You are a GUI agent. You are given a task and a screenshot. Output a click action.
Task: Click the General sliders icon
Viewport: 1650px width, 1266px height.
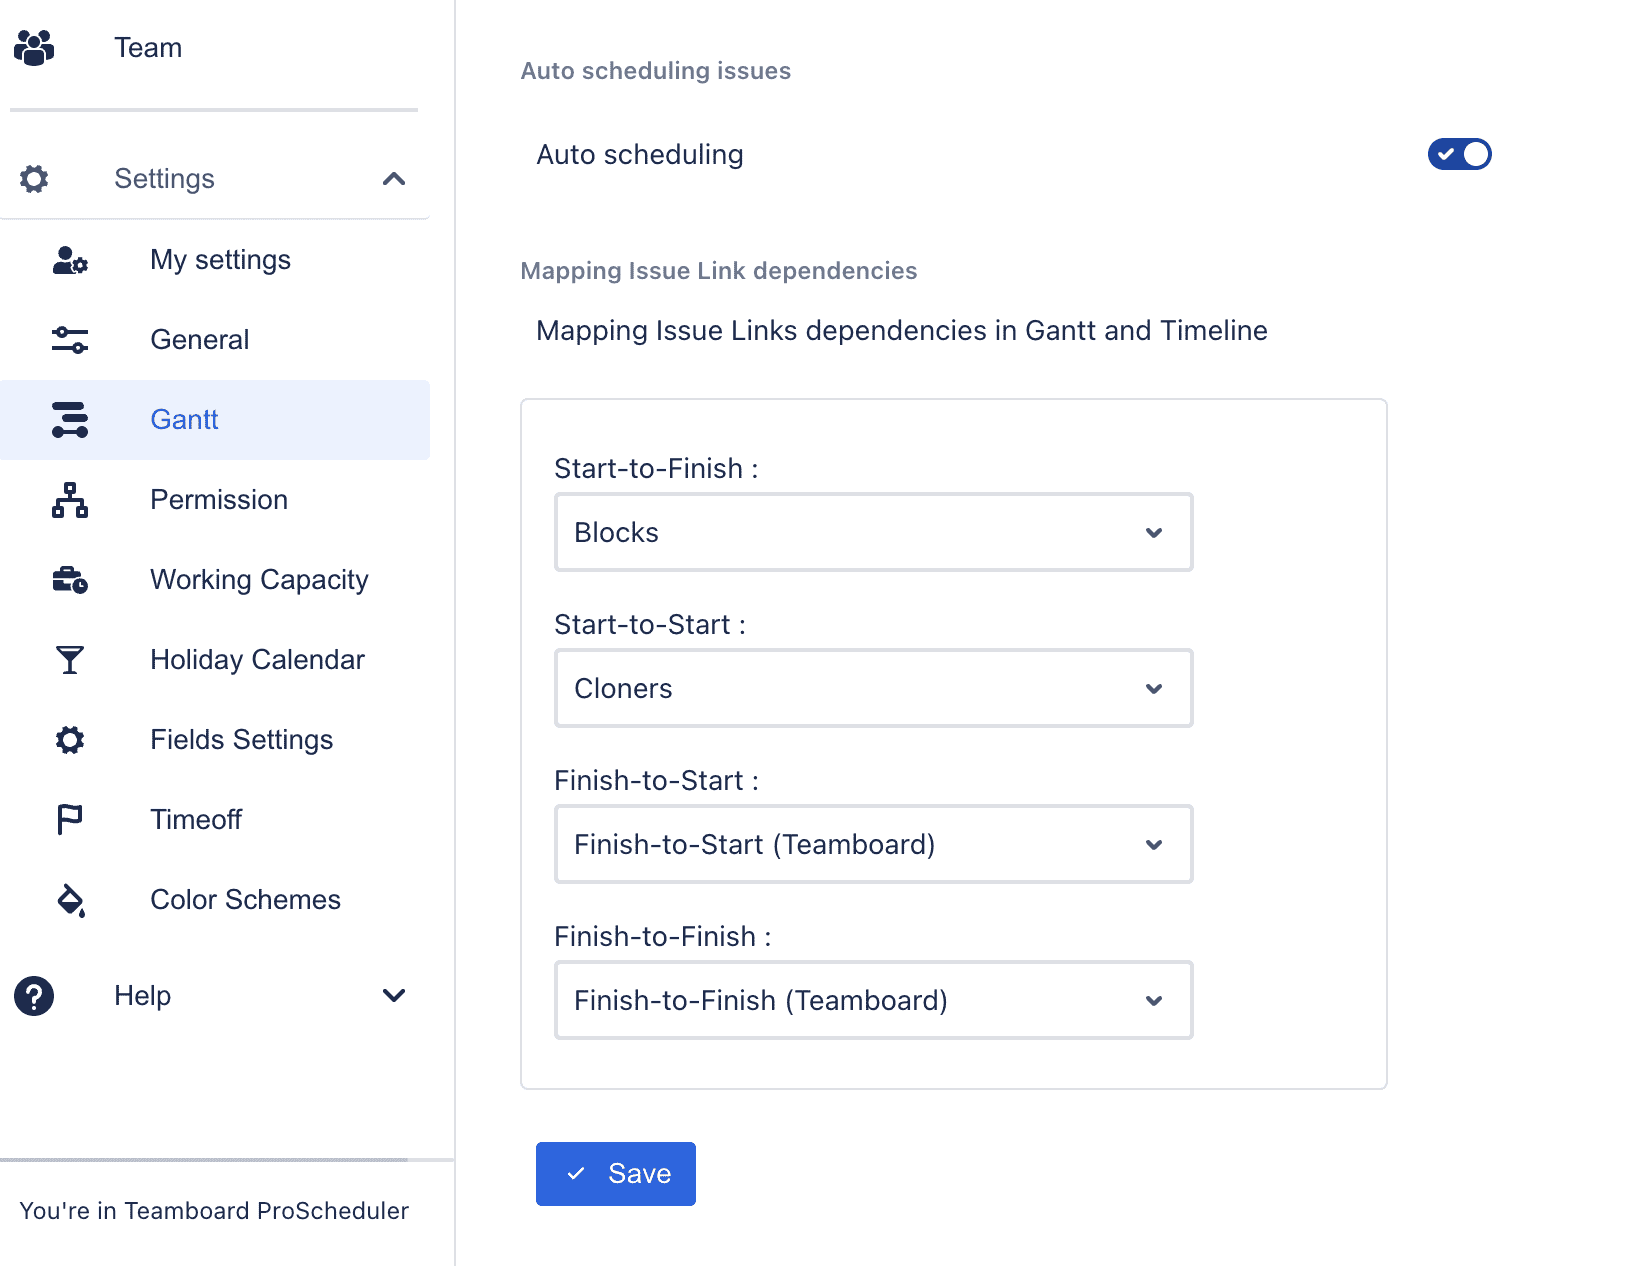coord(68,340)
